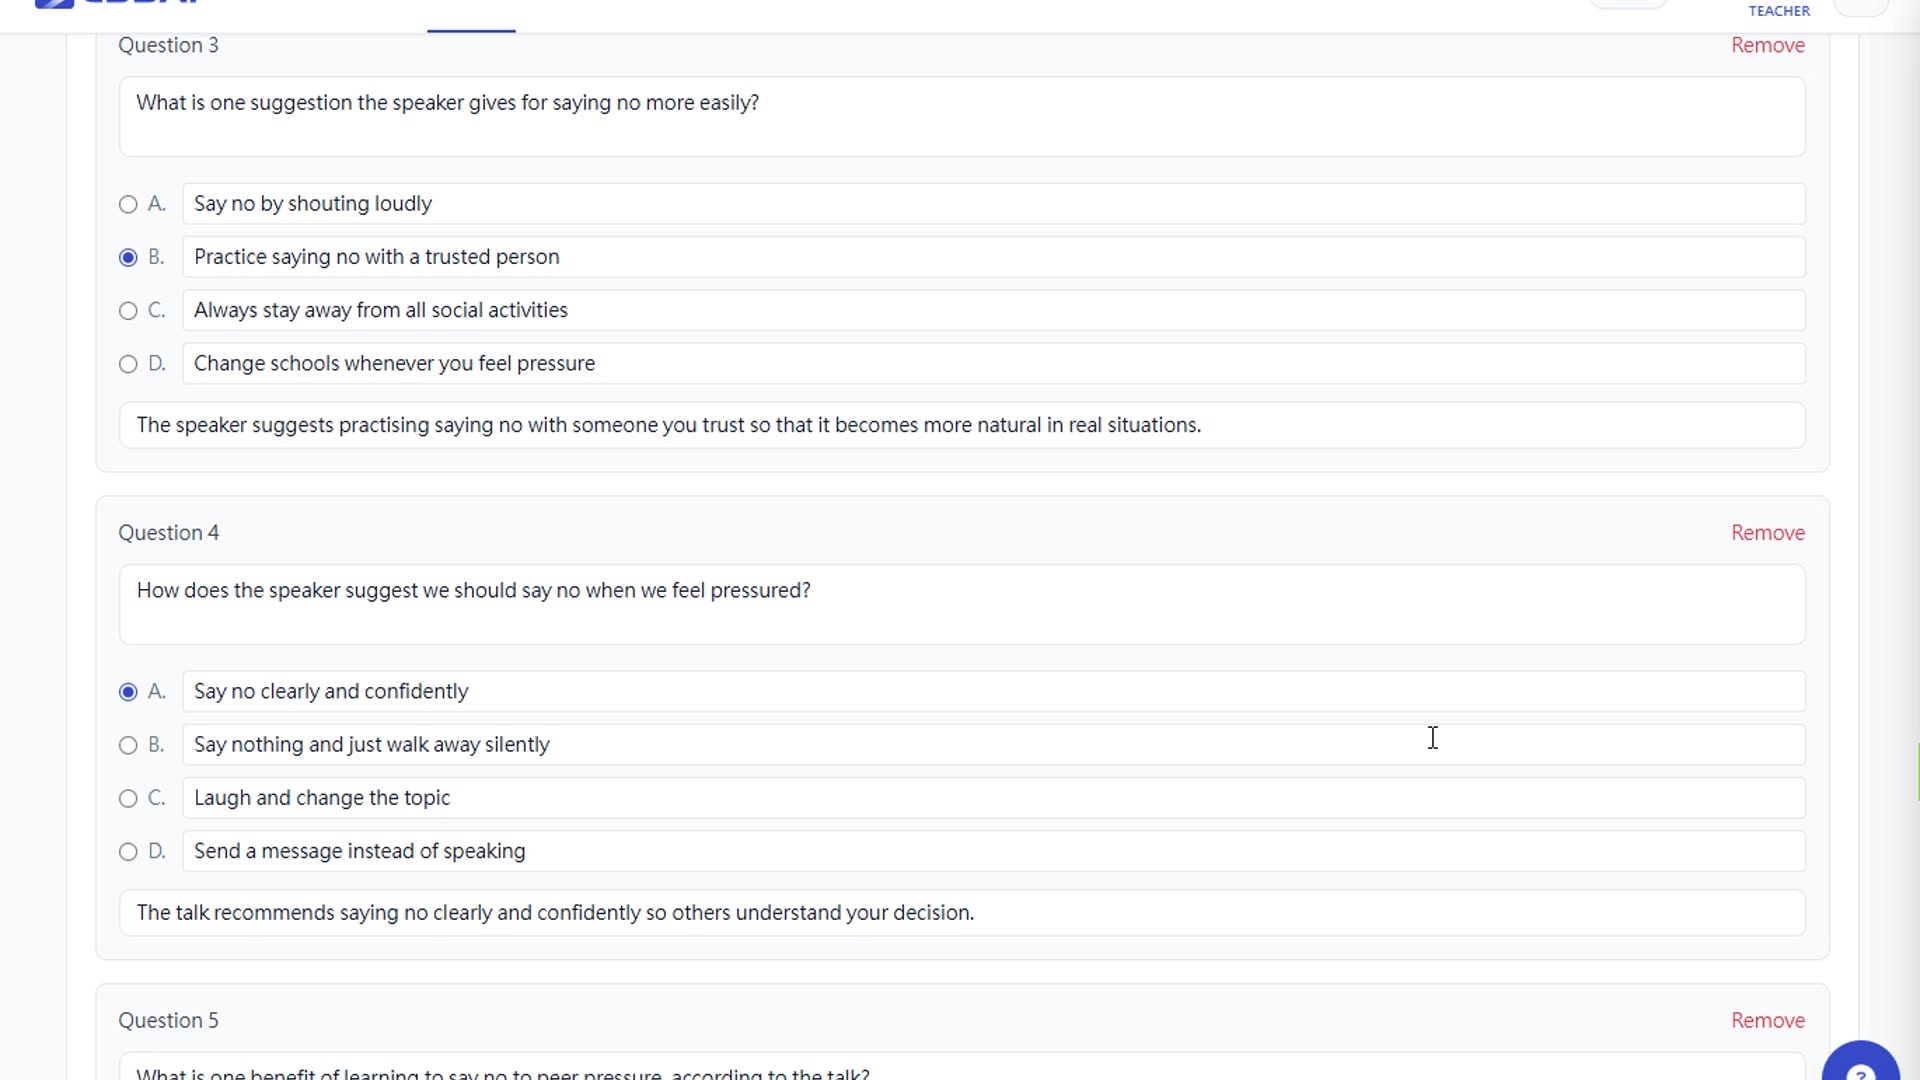The height and width of the screenshot is (1080, 1920).
Task: Edit 'Practice saying no with a trusted person' field
Action: (x=993, y=257)
